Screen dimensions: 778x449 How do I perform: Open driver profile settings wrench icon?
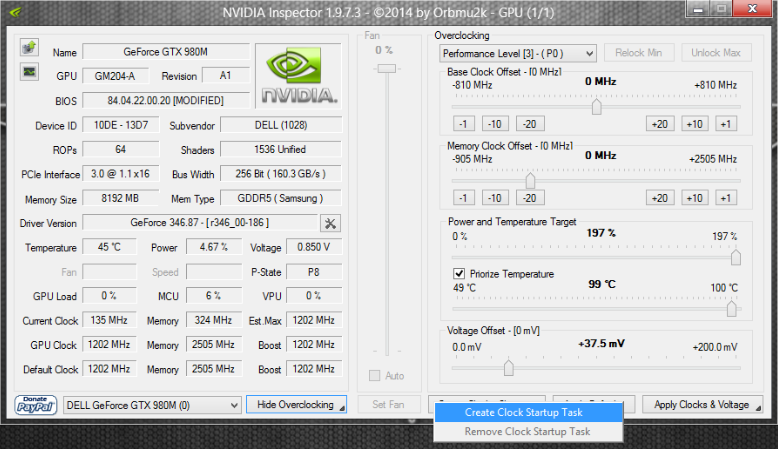coord(330,224)
